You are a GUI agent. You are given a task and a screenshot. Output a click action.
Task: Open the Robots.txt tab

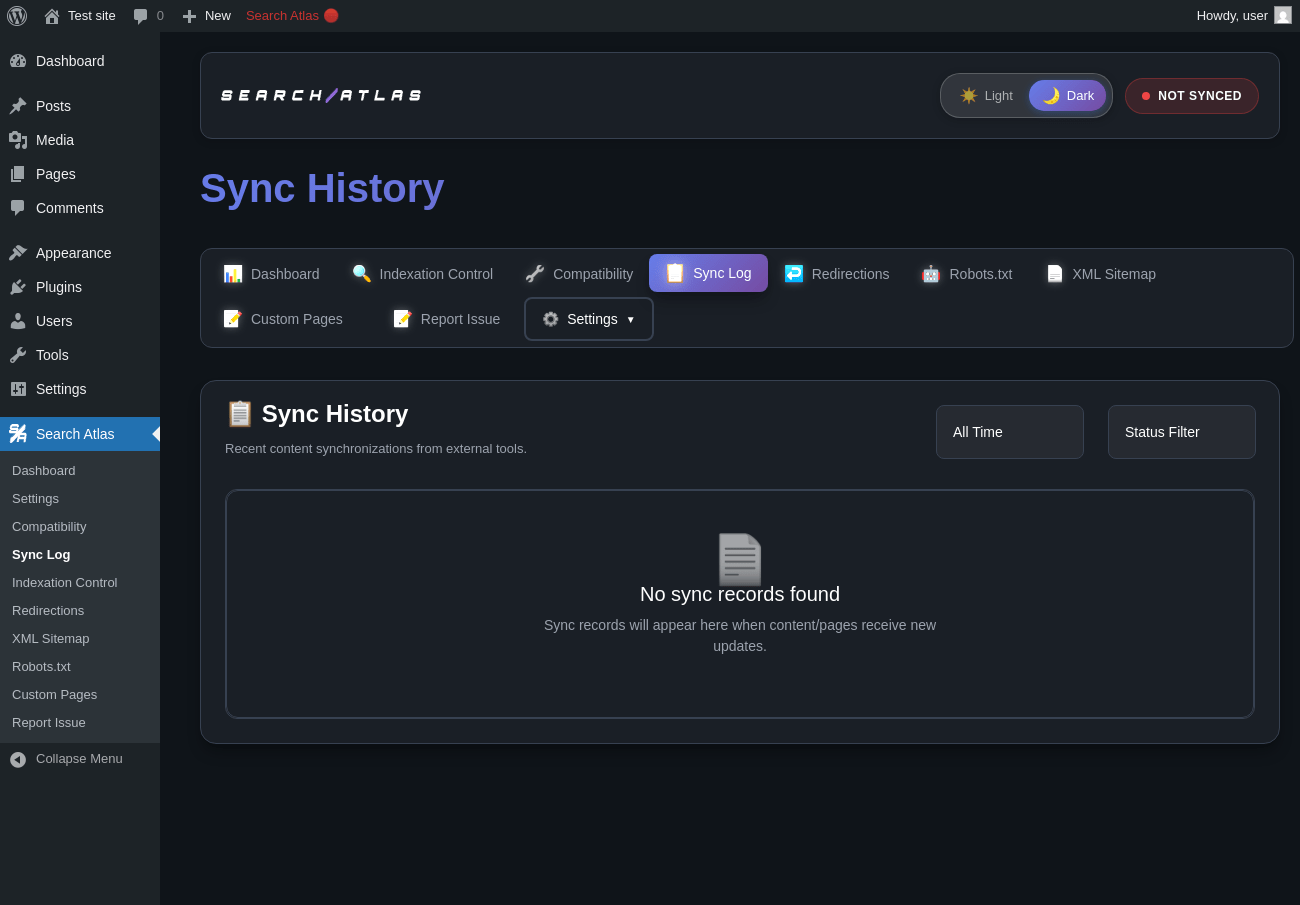click(967, 273)
